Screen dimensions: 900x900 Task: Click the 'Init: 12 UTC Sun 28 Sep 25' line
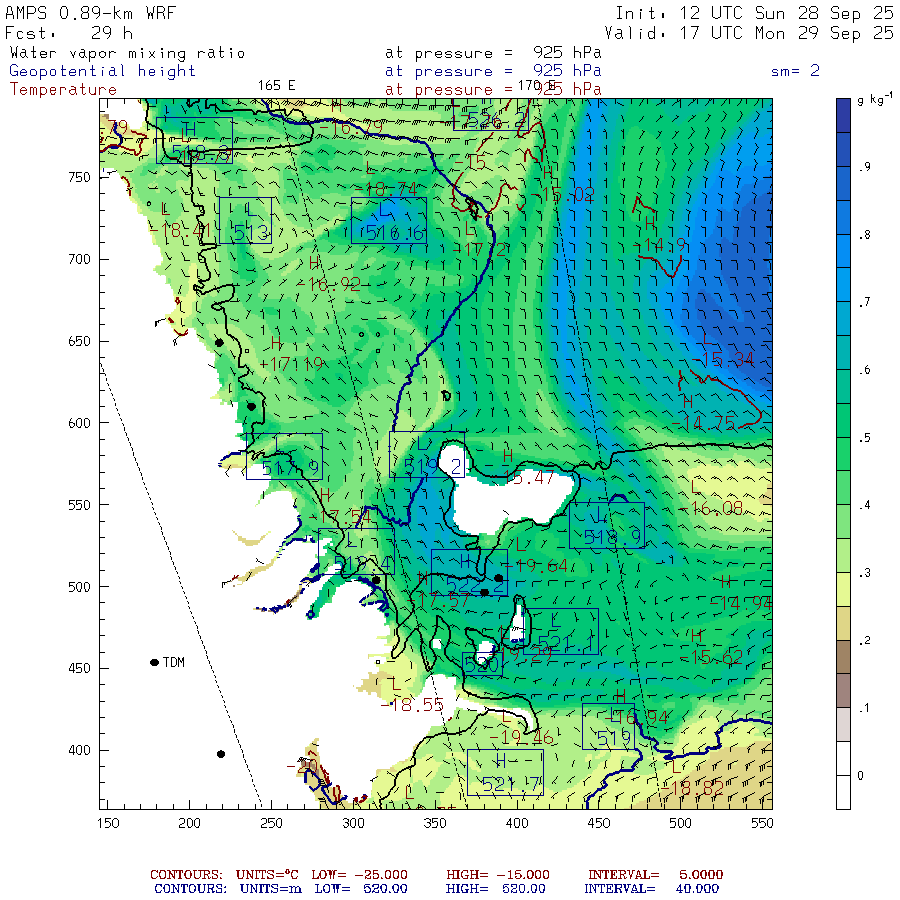click(x=754, y=13)
